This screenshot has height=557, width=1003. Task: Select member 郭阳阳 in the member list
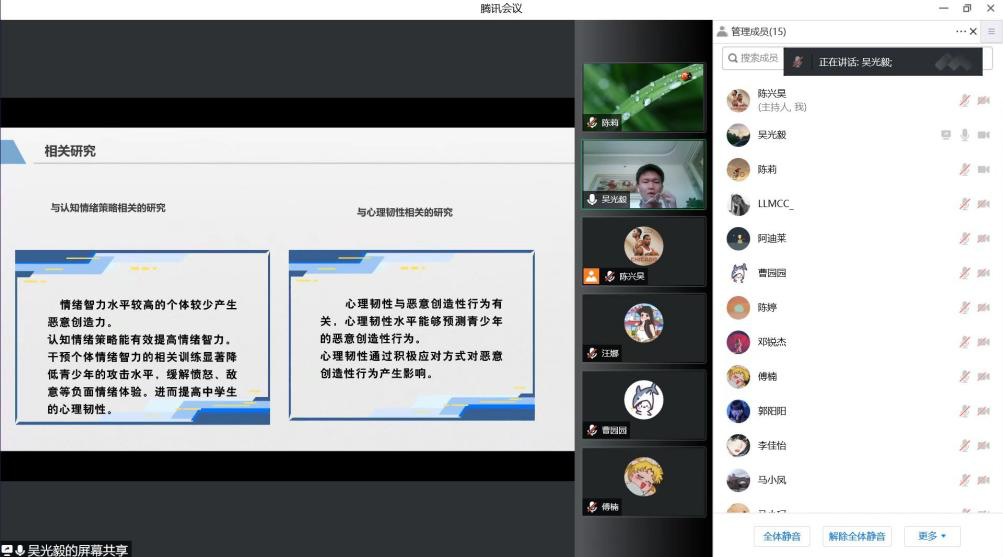click(771, 411)
